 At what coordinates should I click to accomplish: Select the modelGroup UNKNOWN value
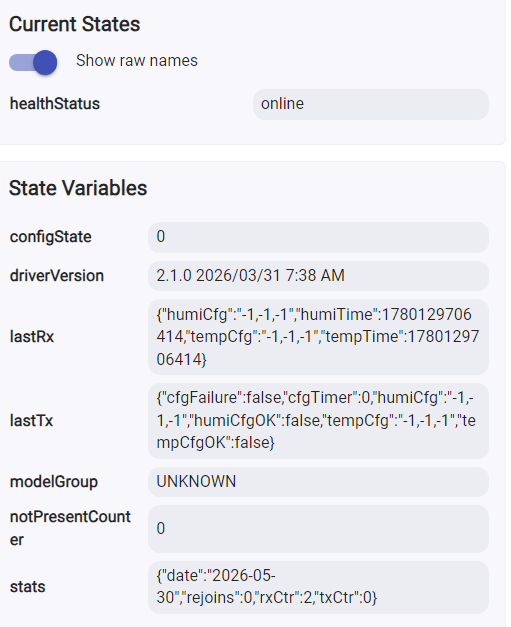318,482
